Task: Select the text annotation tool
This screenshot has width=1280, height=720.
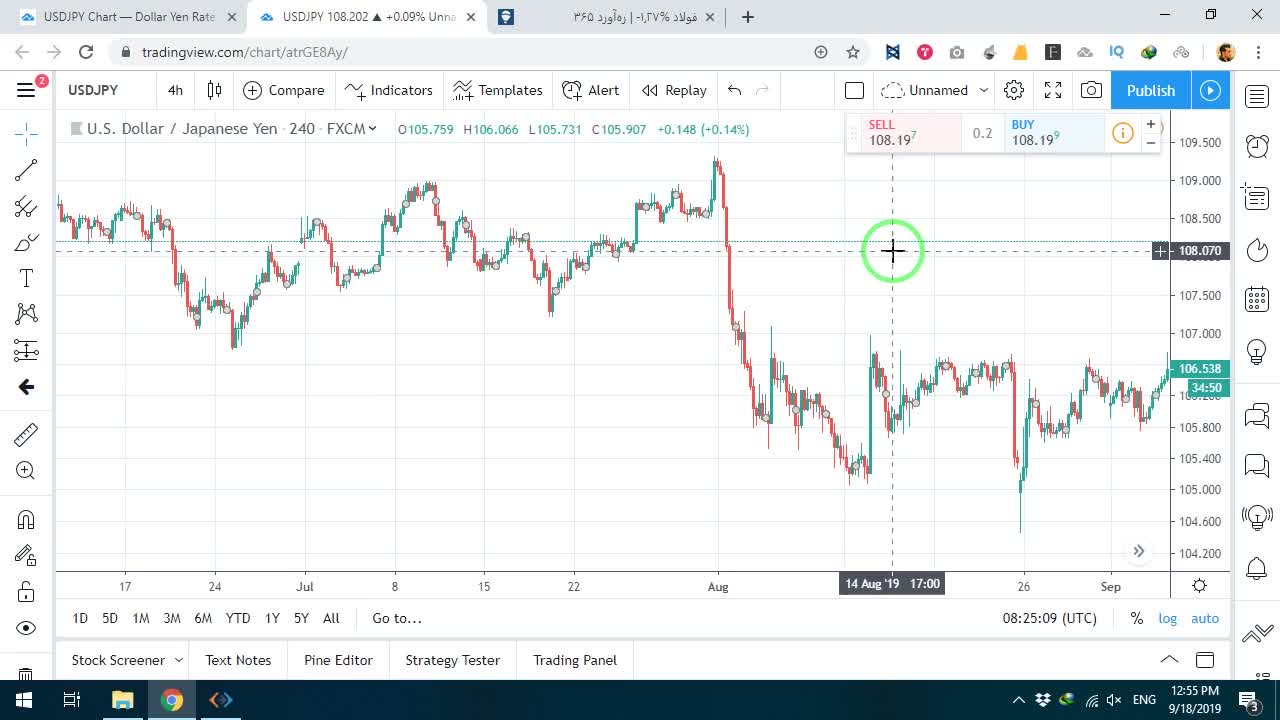Action: (26, 279)
